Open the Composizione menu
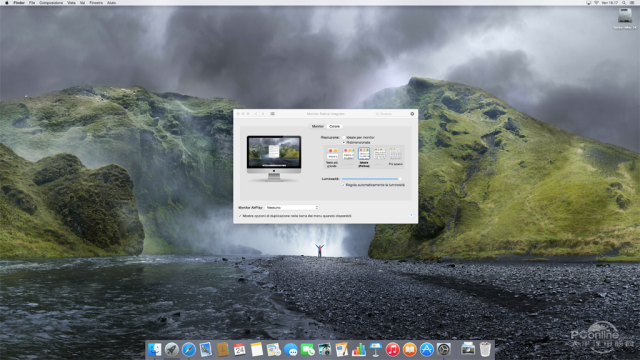The height and width of the screenshot is (360, 640). point(51,3)
